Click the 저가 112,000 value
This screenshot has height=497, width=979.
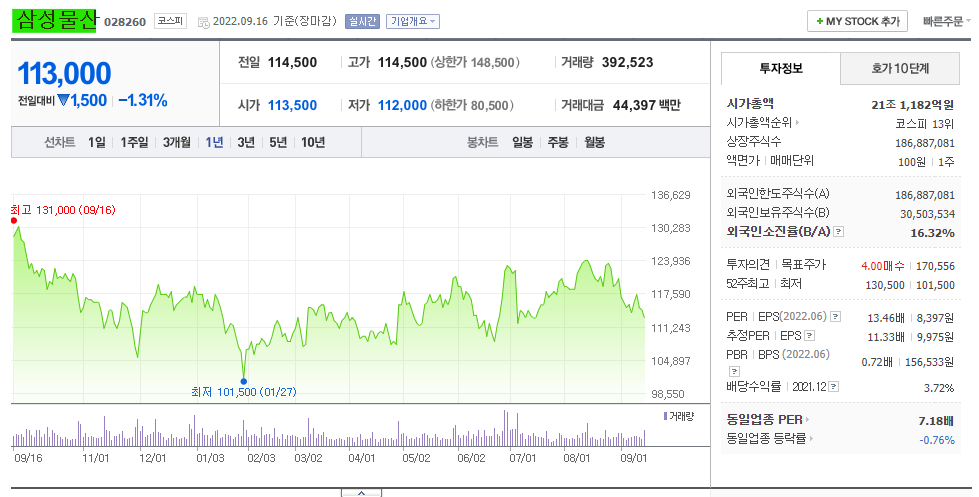coord(402,106)
